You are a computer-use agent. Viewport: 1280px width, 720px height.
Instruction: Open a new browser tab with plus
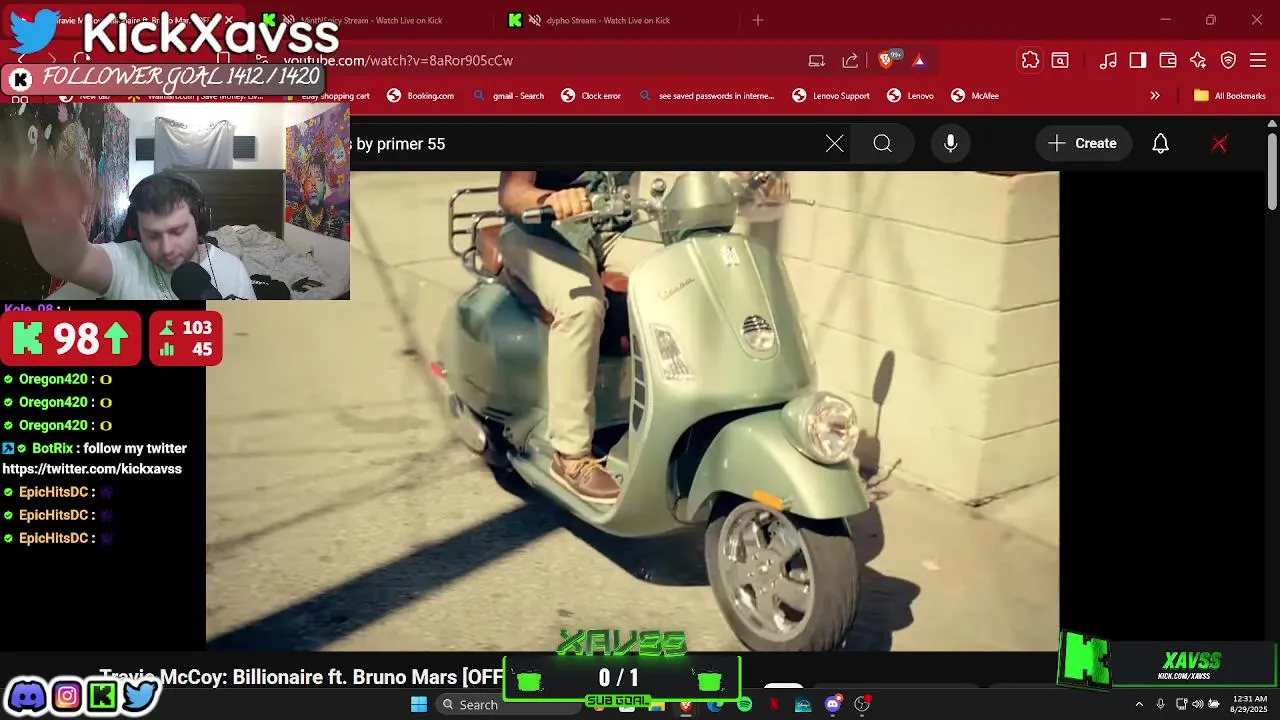click(x=757, y=20)
